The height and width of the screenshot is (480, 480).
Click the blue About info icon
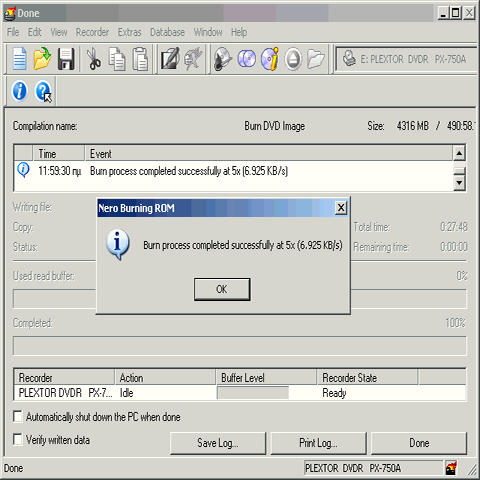point(19,91)
